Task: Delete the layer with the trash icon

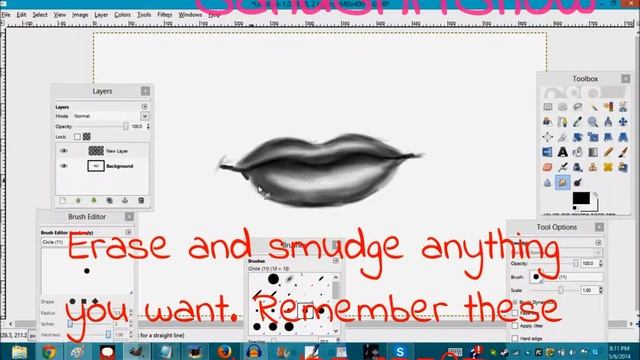Action: pos(141,201)
